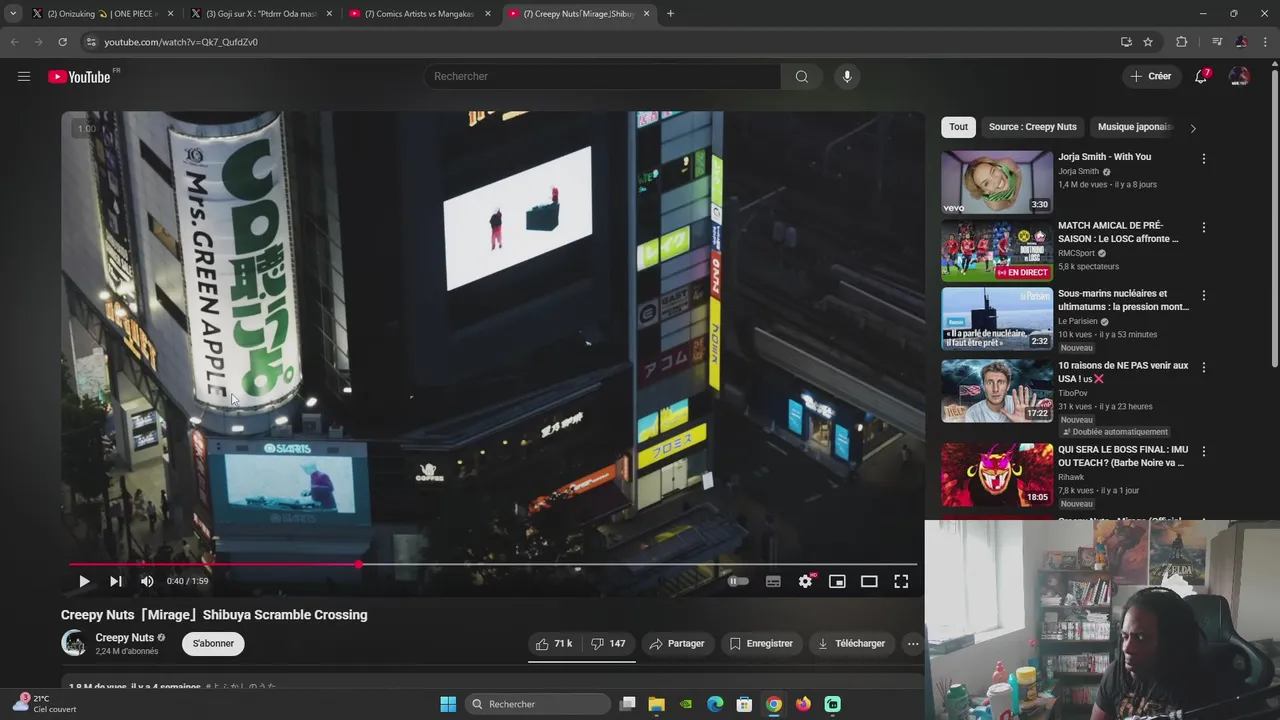Select the Source : Creepy Nuts chip
The image size is (1280, 720).
(x=1032, y=127)
